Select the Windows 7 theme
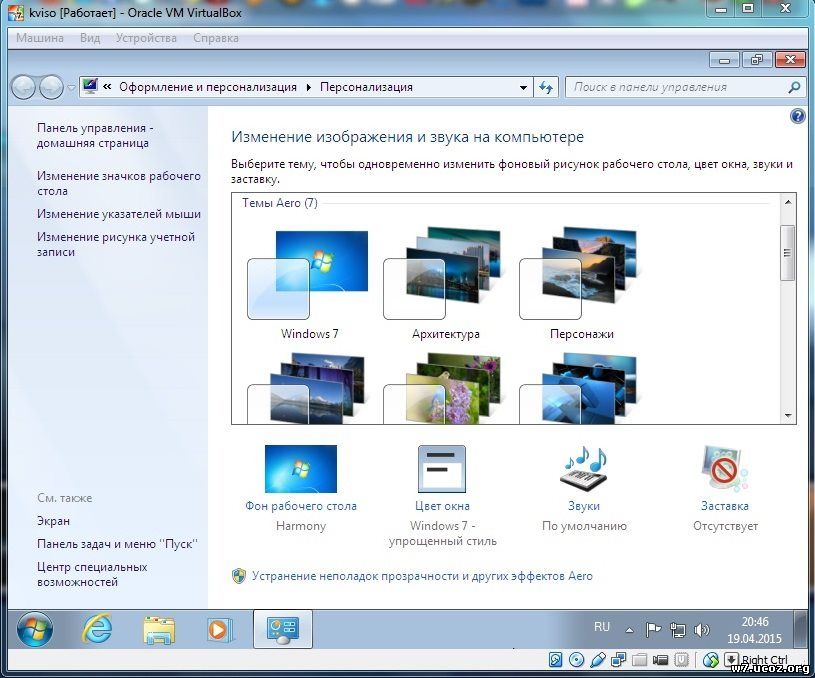The height and width of the screenshot is (678, 815). (x=309, y=283)
